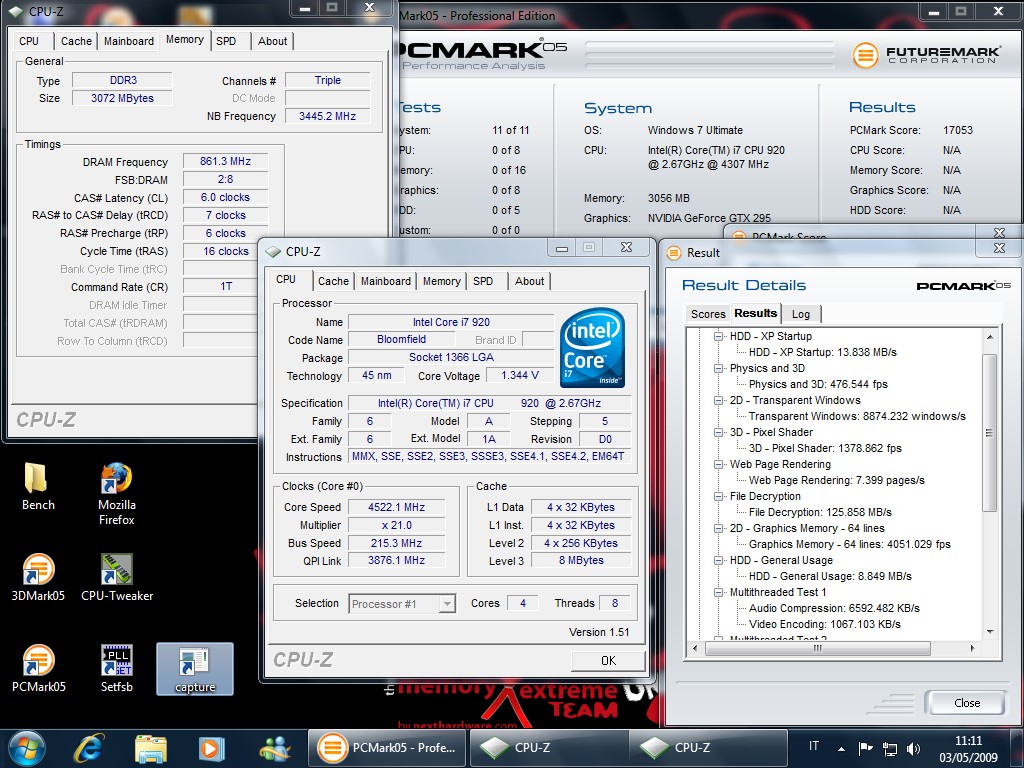Click Close button in Result window
This screenshot has width=1024, height=768.
(967, 703)
